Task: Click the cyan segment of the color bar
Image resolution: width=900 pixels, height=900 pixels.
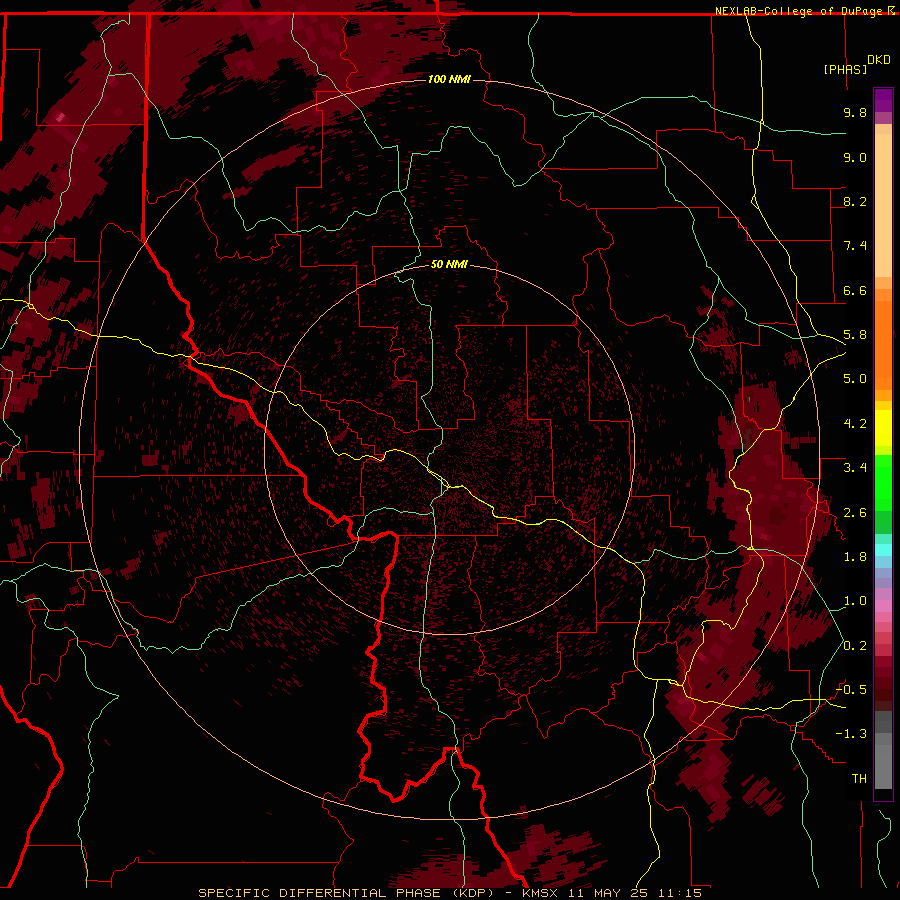Action: coord(883,550)
